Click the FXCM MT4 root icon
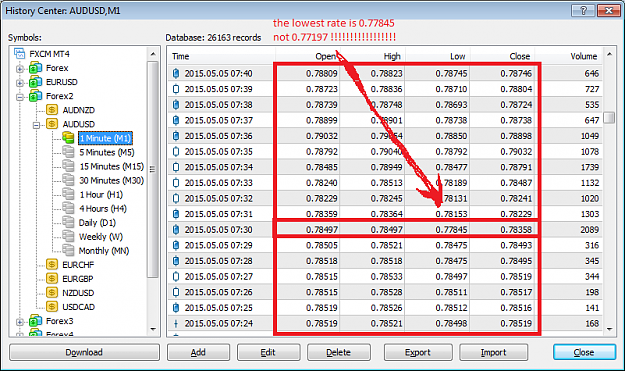Image resolution: width=625 pixels, height=371 pixels. click(x=19, y=53)
